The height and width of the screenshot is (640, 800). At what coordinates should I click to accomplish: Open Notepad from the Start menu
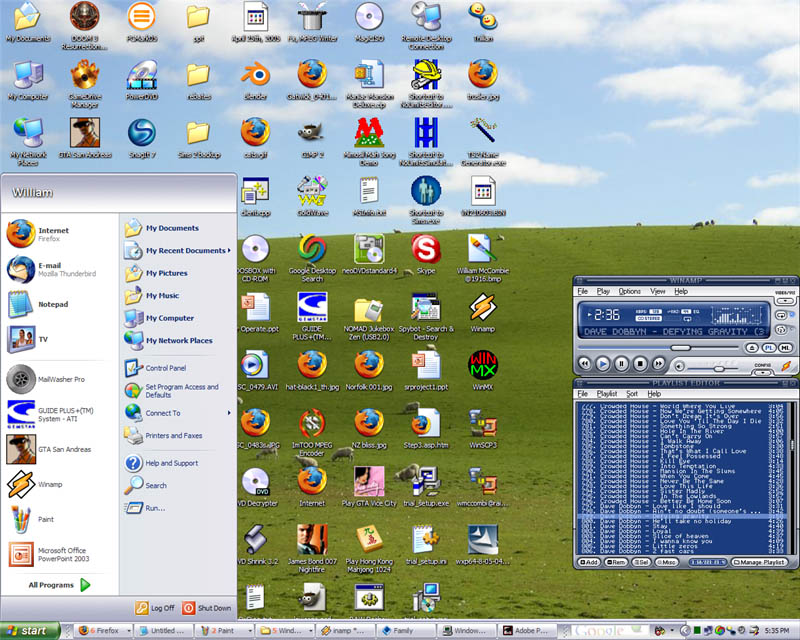point(57,304)
